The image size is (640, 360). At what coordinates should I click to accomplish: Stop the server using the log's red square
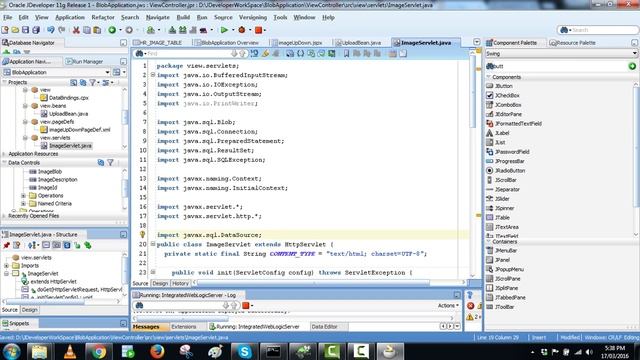click(246, 305)
